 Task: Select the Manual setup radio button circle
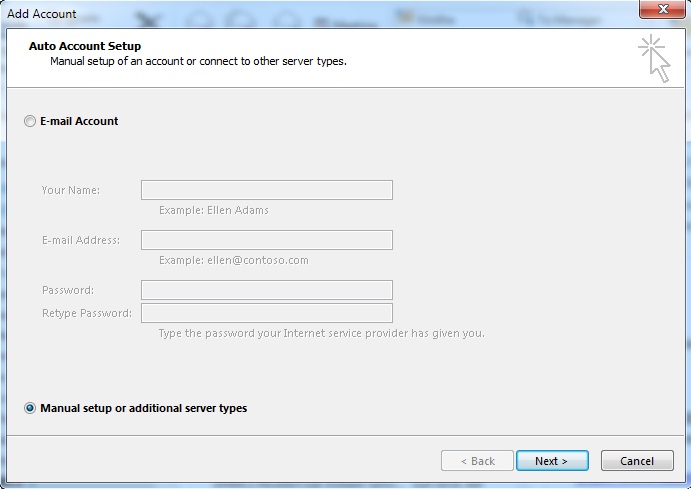coord(30,408)
